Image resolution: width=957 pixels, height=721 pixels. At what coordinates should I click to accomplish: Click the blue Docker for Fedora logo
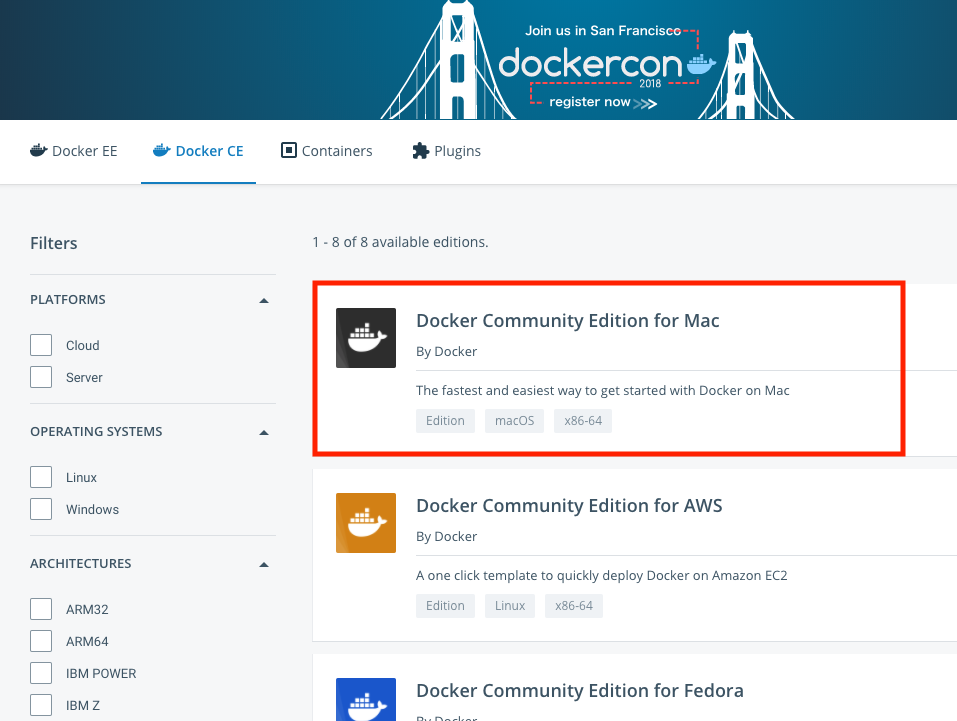(x=366, y=700)
